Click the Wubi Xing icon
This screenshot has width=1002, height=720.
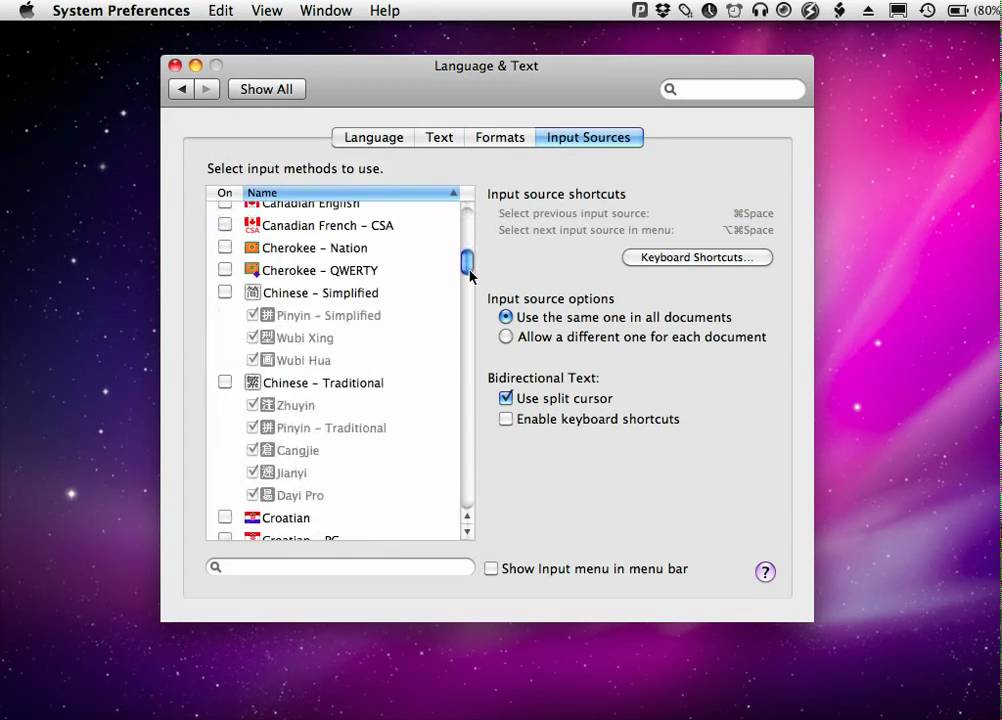coord(267,337)
